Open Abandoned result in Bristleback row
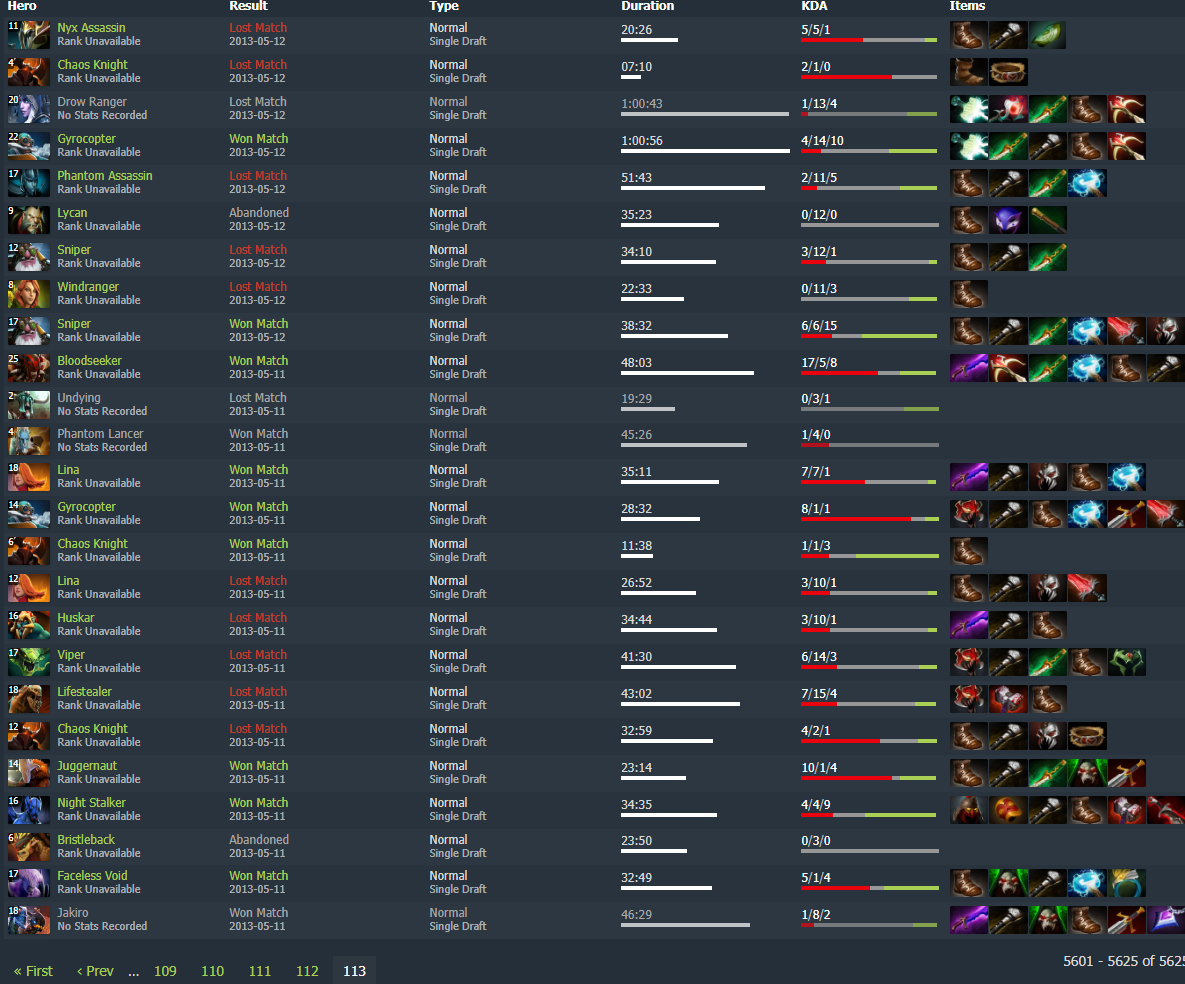This screenshot has height=984, width=1185. click(x=259, y=840)
